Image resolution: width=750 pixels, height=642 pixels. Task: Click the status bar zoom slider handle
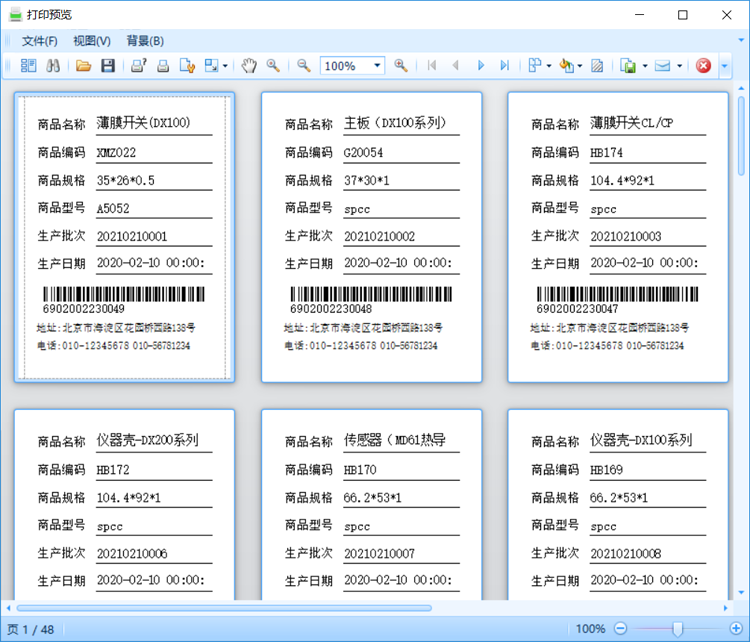tap(677, 629)
